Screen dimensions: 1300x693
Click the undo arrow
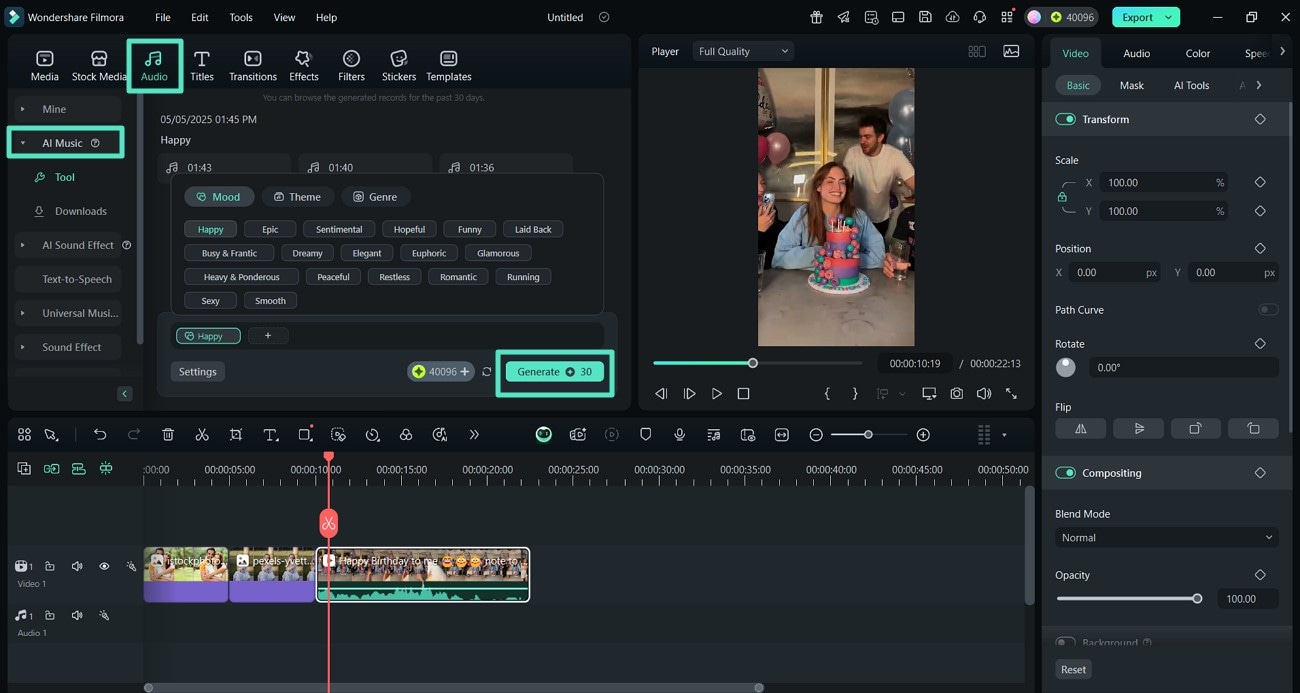[100, 435]
